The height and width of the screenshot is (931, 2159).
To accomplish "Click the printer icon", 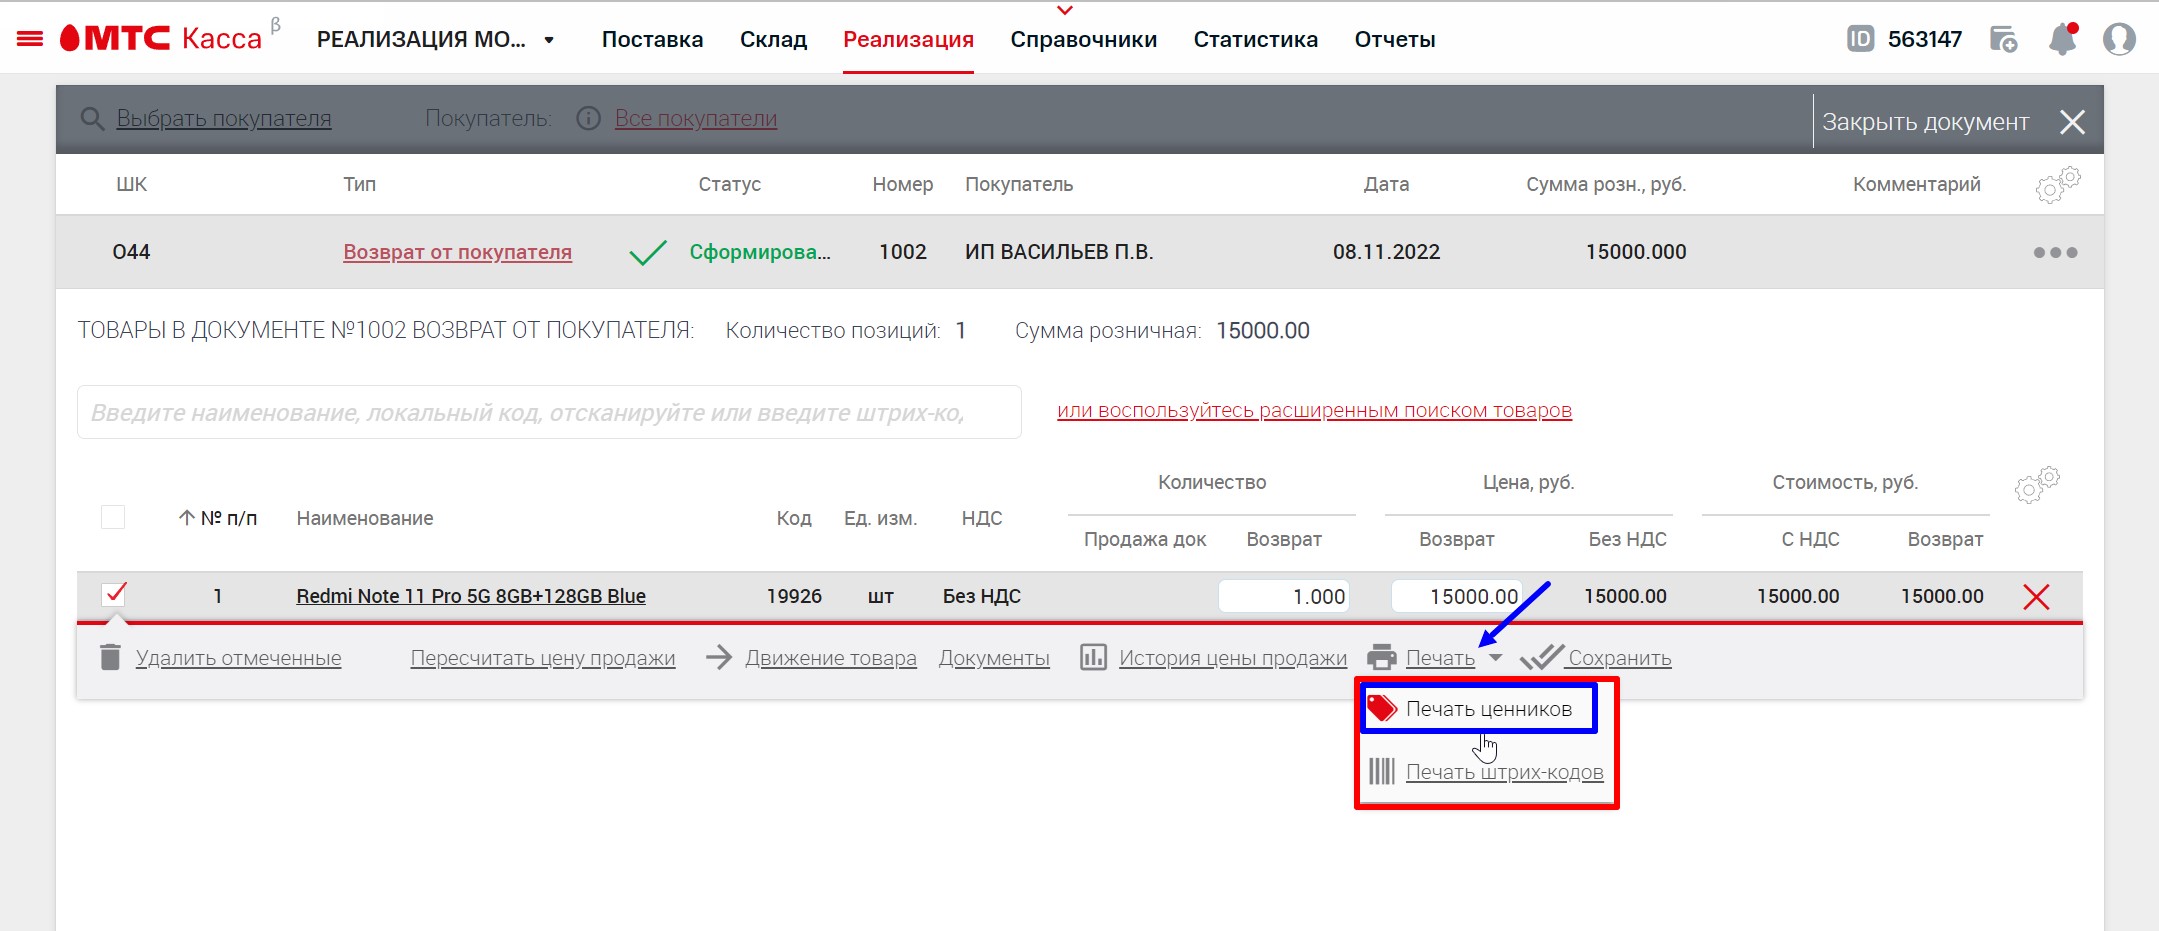I will (1382, 657).
